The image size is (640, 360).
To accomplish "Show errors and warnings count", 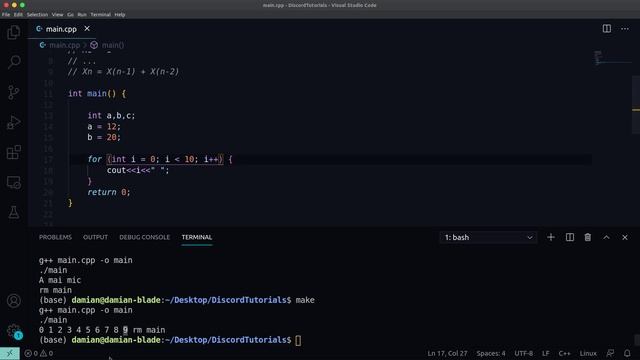I will (x=39, y=353).
